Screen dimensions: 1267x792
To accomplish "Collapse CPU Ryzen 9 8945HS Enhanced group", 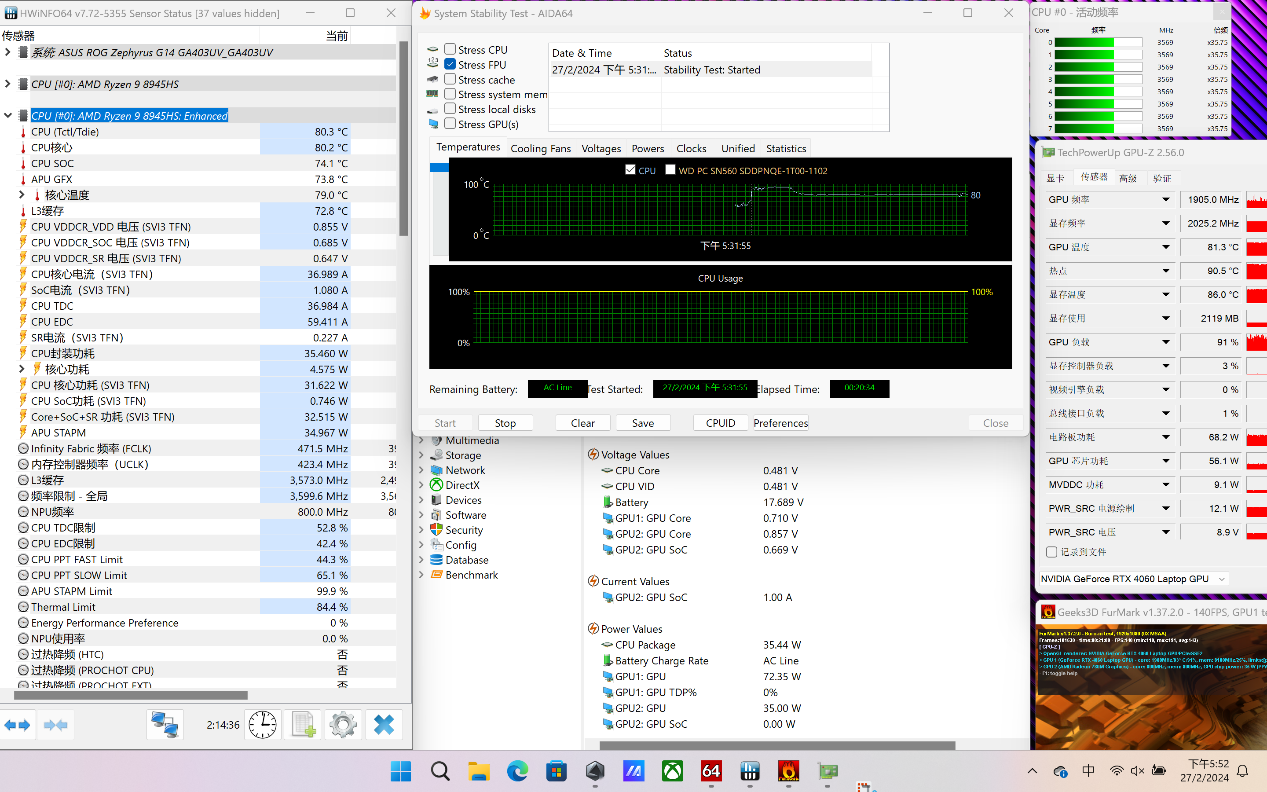I will (8, 116).
